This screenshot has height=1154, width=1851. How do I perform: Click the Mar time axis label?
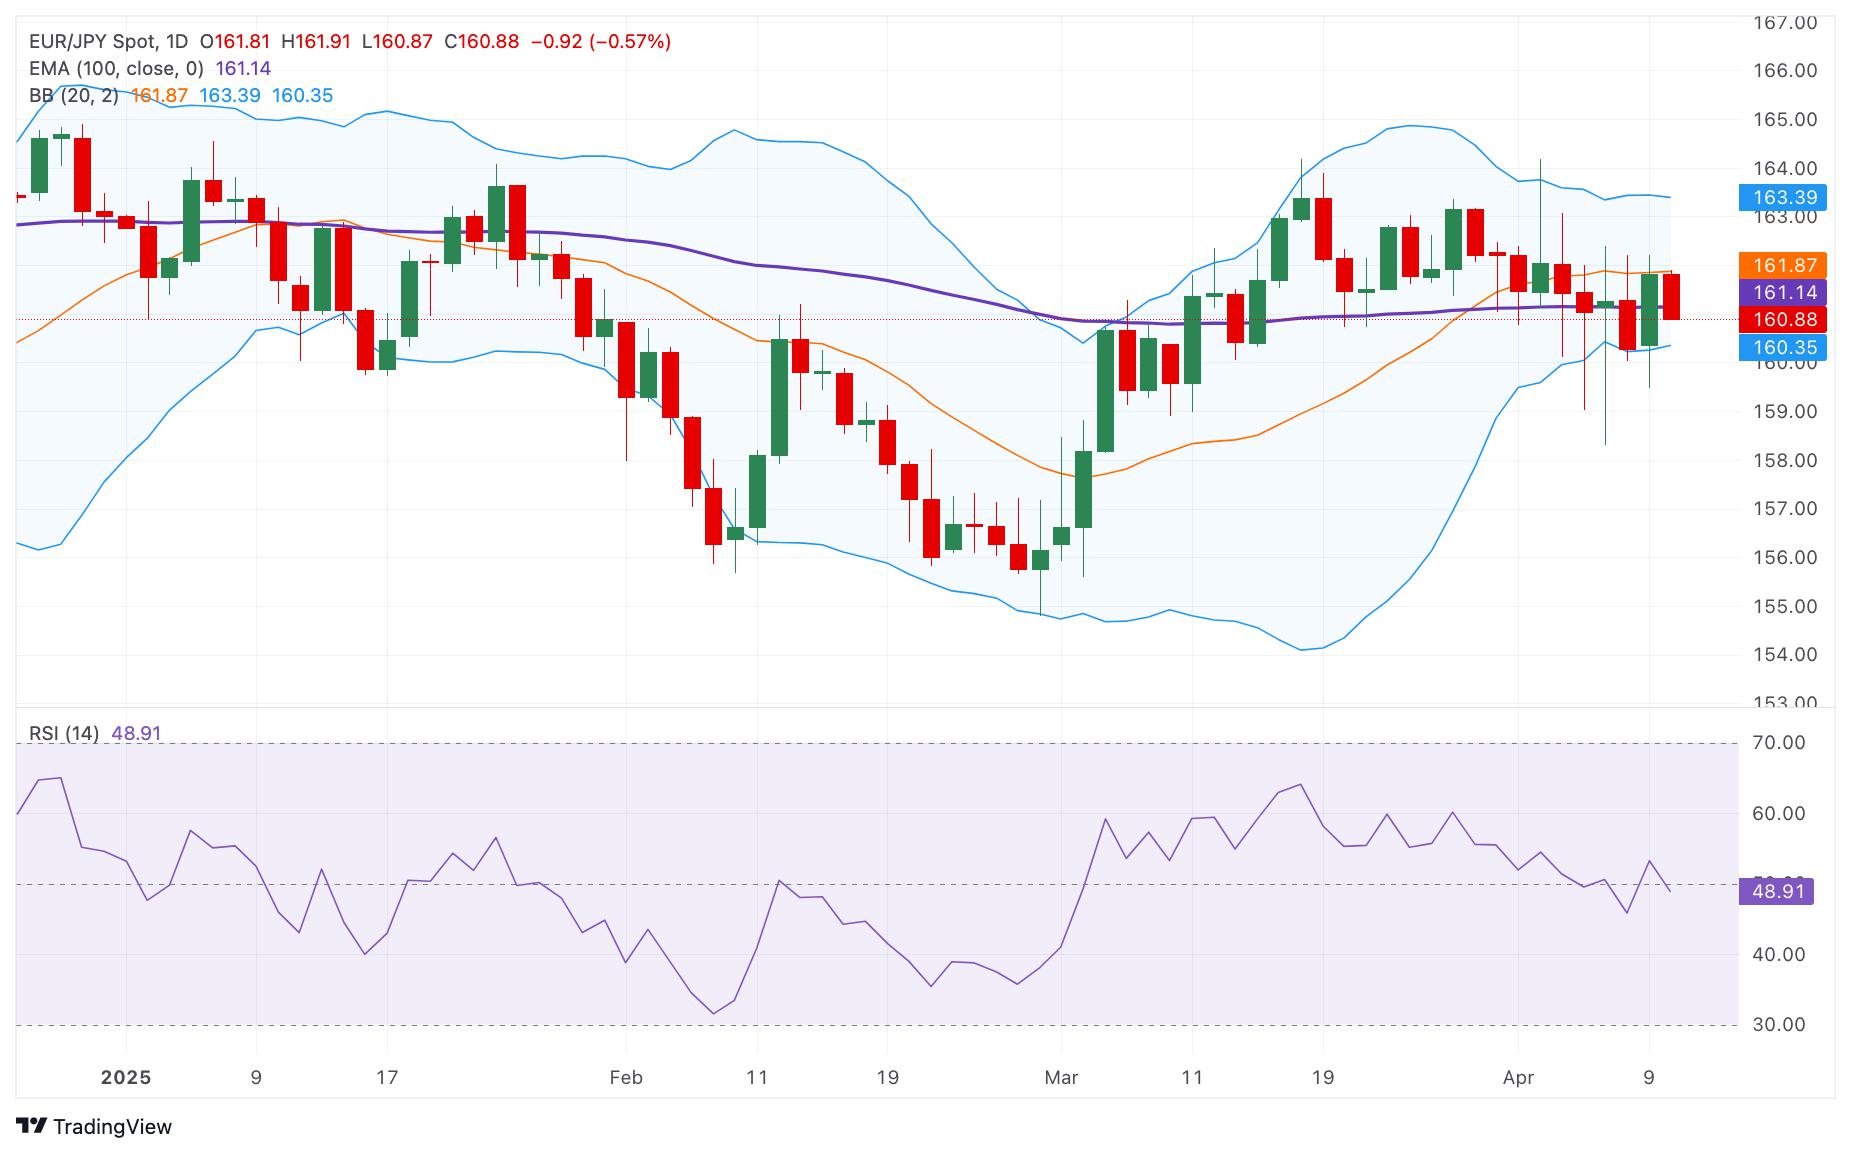point(1061,1077)
